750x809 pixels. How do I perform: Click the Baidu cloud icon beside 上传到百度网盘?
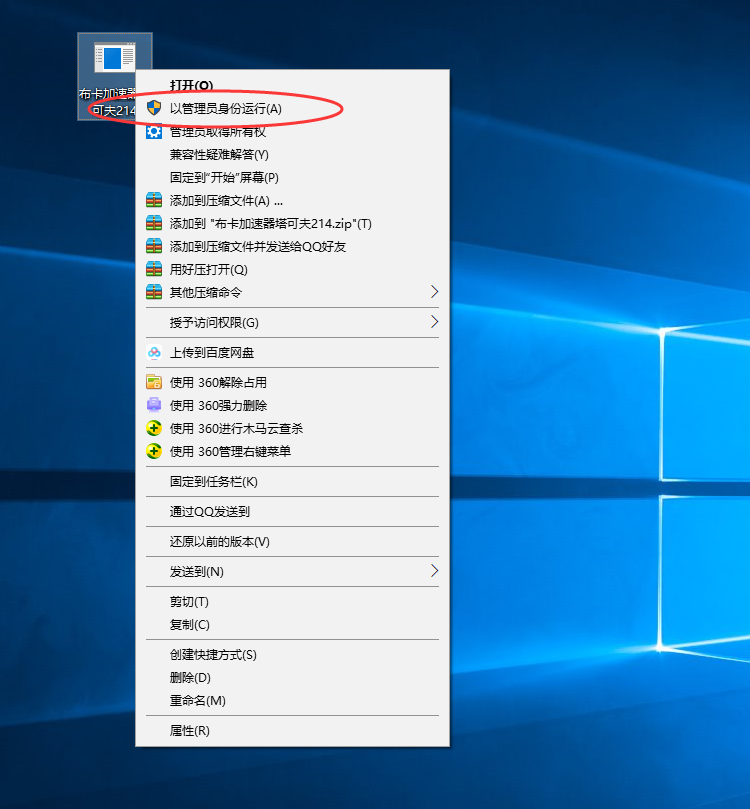[154, 352]
